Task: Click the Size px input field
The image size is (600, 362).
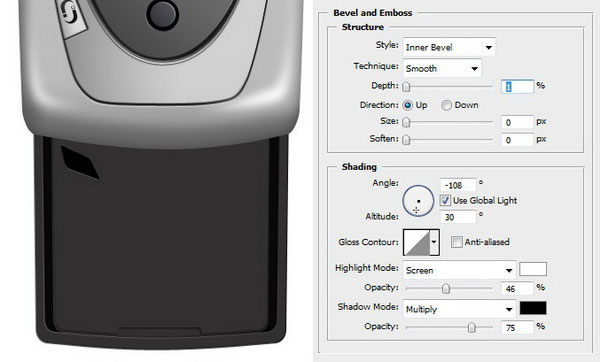Action: point(517,122)
